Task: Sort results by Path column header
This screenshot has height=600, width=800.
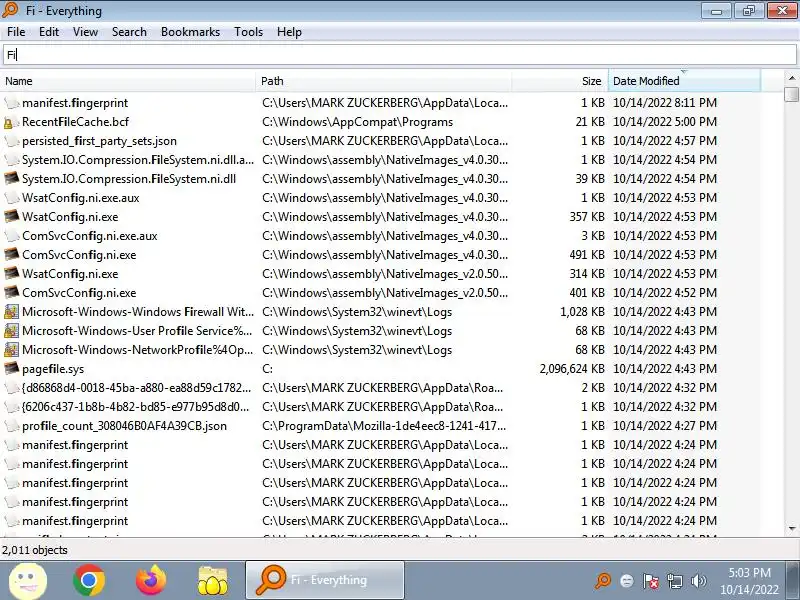Action: pos(384,81)
